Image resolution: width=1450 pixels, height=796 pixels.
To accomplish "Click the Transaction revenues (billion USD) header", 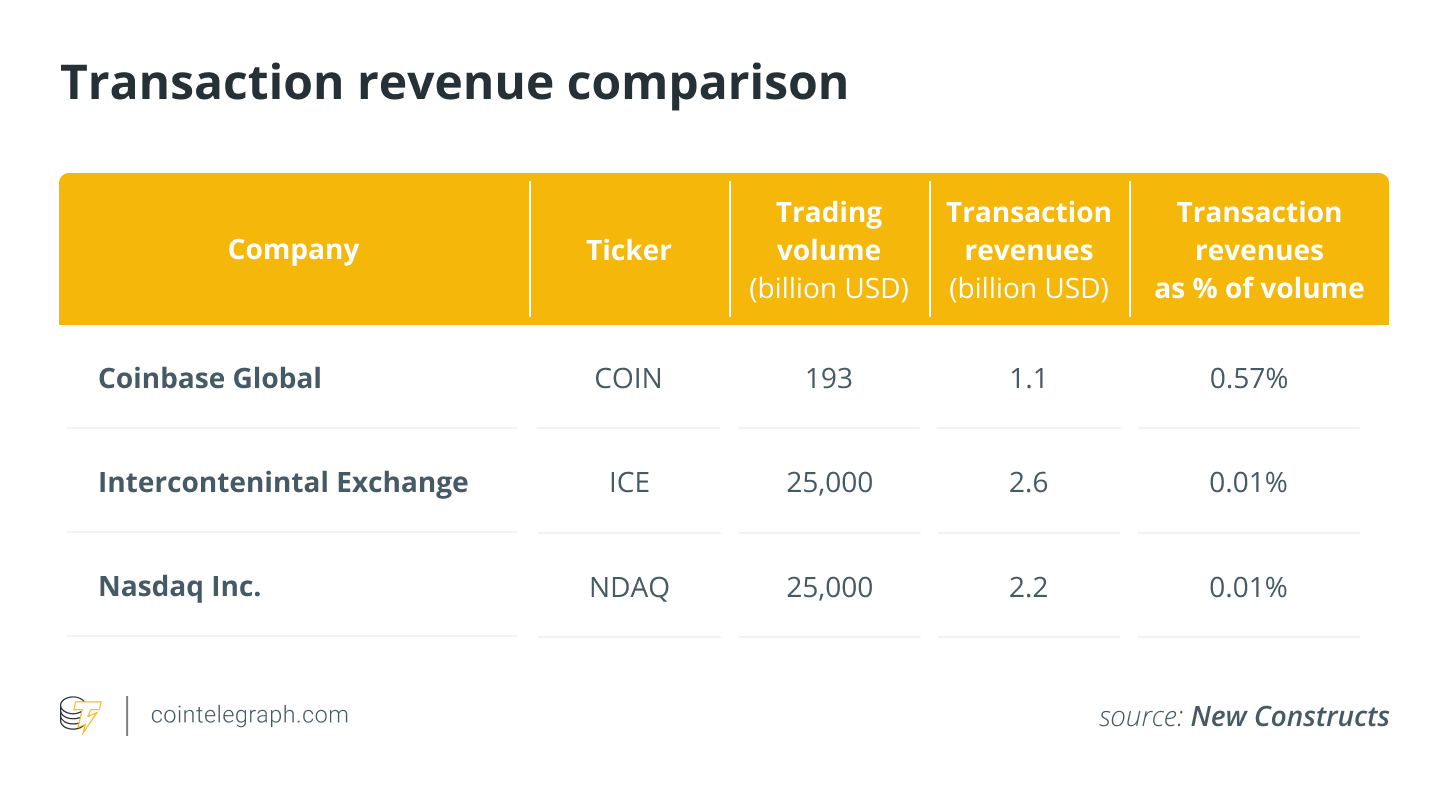I will point(1029,250).
